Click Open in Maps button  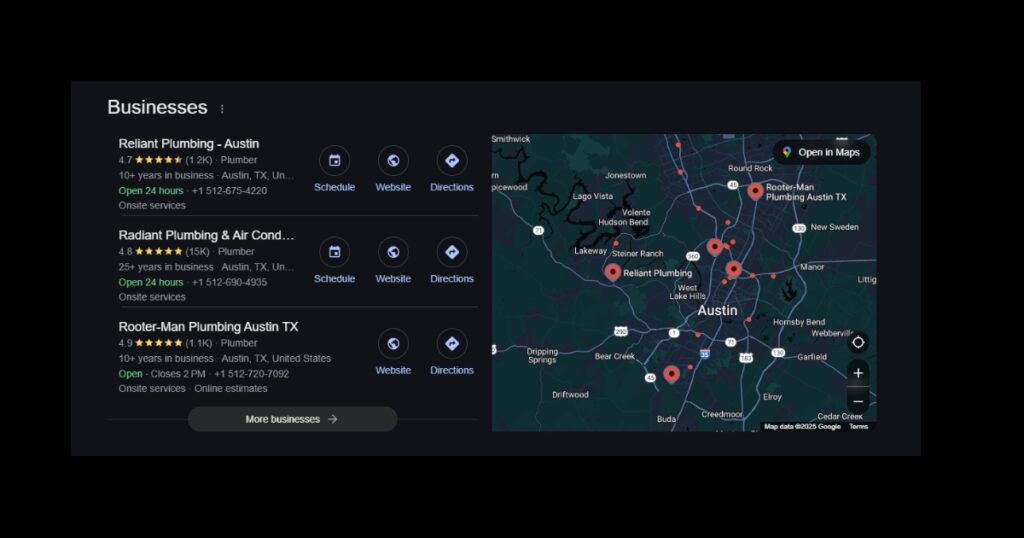click(821, 152)
